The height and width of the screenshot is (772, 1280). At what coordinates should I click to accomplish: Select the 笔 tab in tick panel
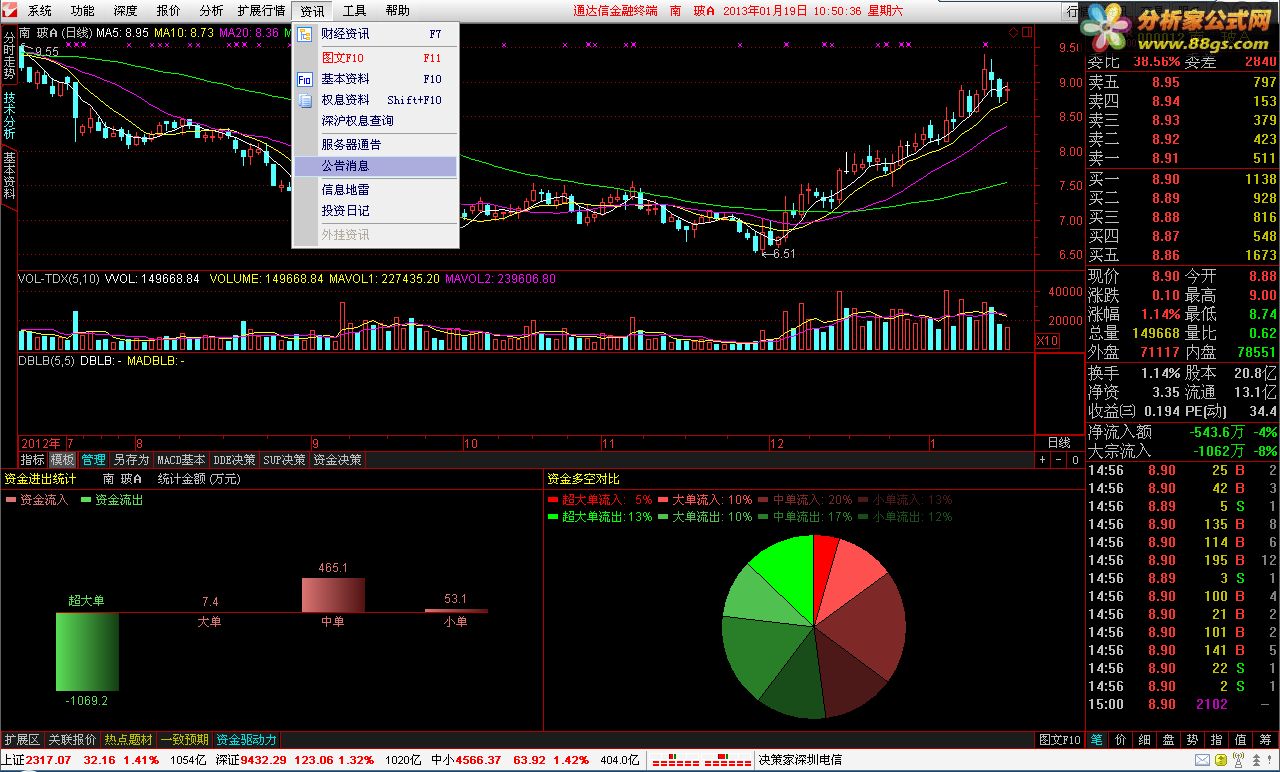[x=1097, y=740]
